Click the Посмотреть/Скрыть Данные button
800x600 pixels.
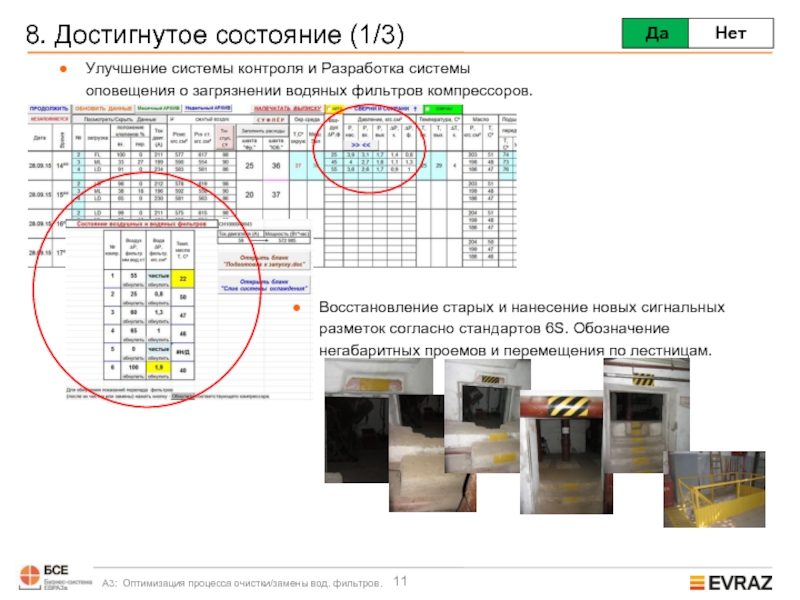tap(119, 119)
